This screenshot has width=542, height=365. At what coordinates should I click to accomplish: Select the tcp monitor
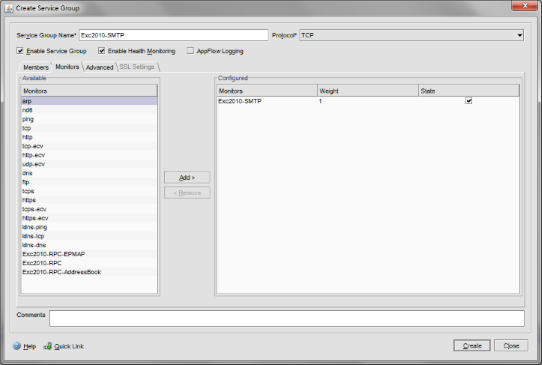pos(89,128)
